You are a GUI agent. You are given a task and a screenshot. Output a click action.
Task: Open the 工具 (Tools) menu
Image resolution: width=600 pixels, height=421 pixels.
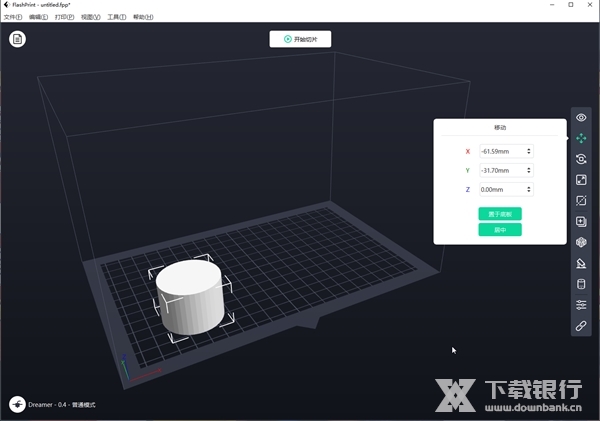pos(116,17)
